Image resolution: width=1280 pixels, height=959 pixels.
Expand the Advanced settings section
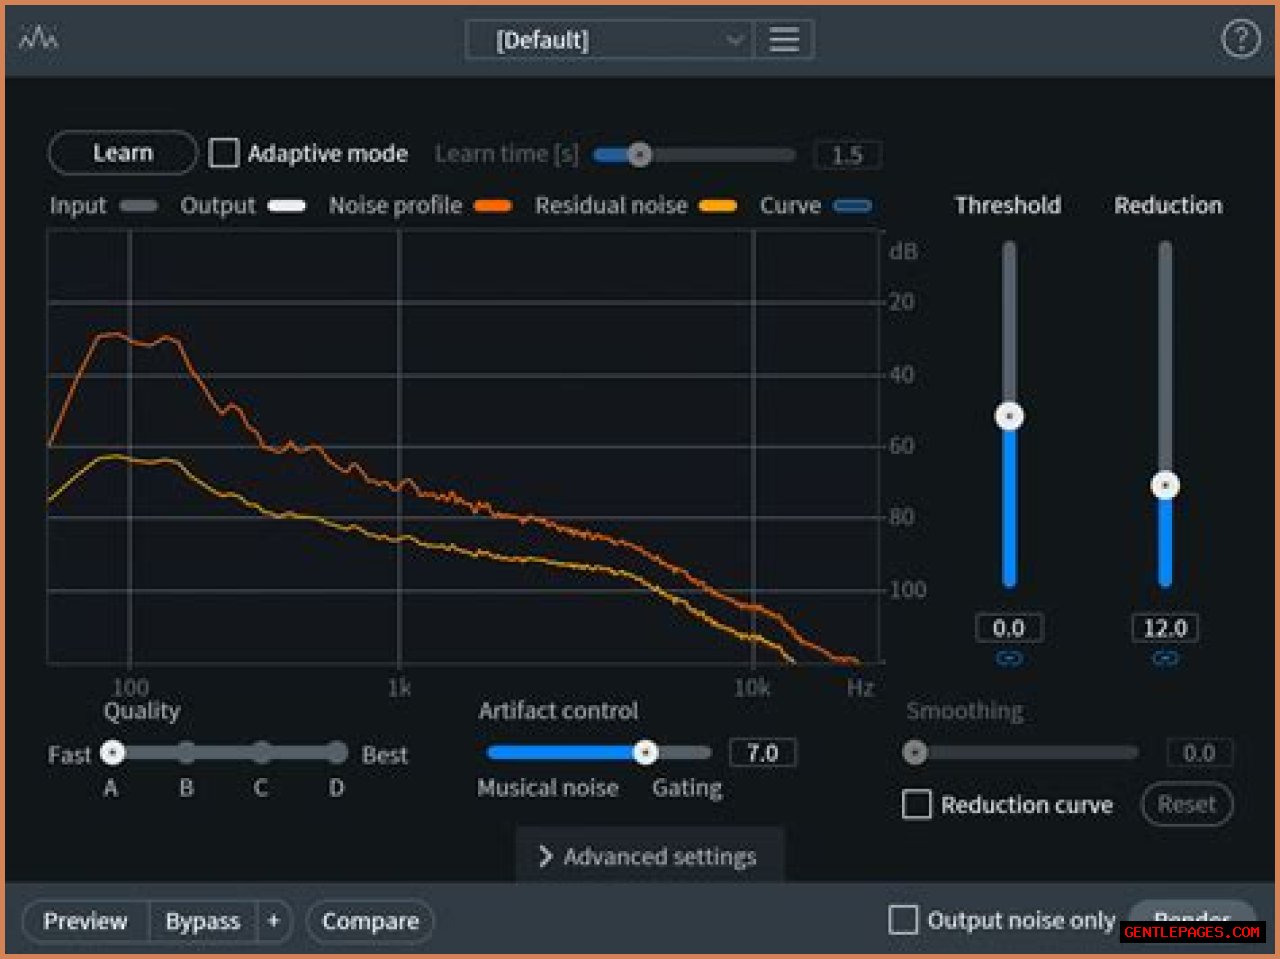[649, 857]
